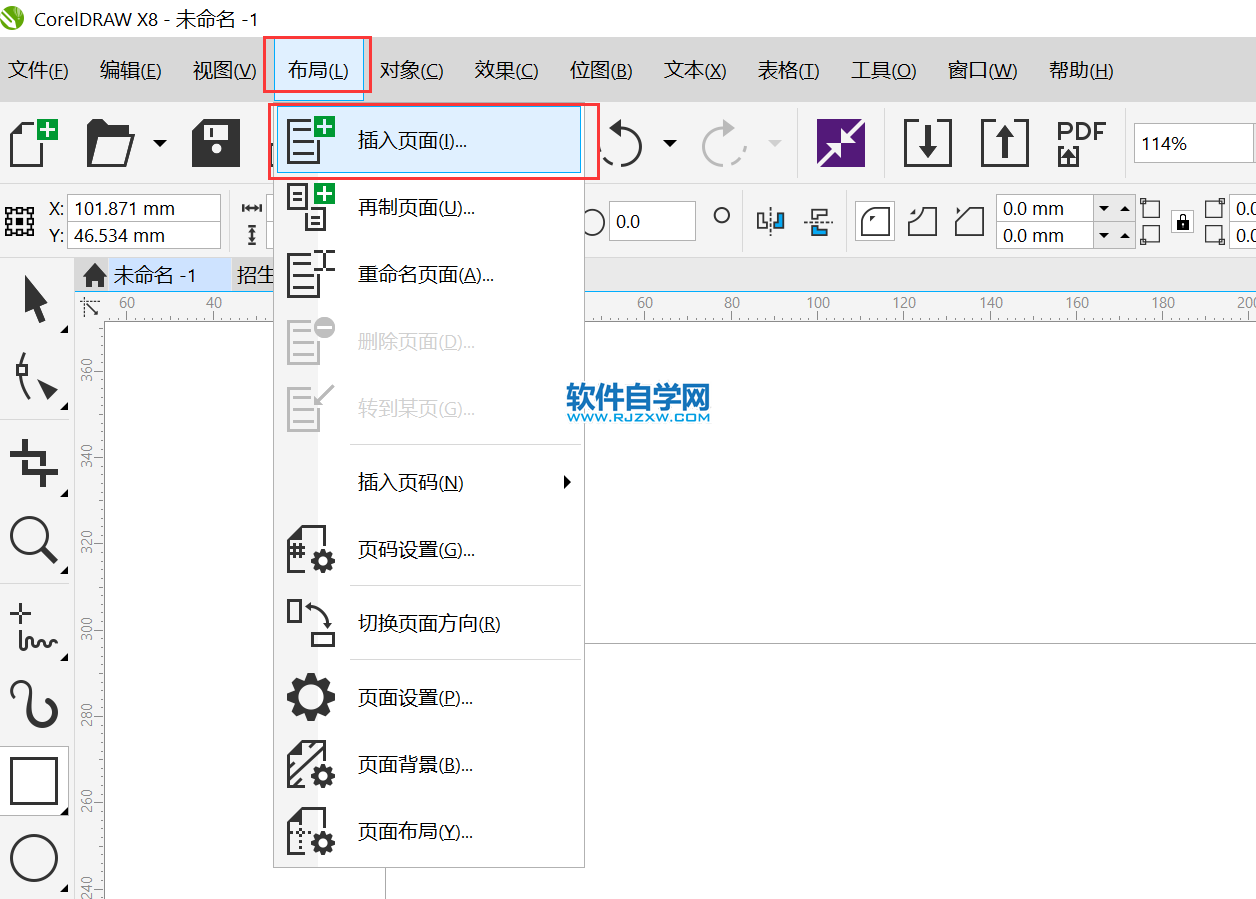This screenshot has width=1256, height=899.
Task: Click the X position field 101.871 mm
Action: (144, 208)
